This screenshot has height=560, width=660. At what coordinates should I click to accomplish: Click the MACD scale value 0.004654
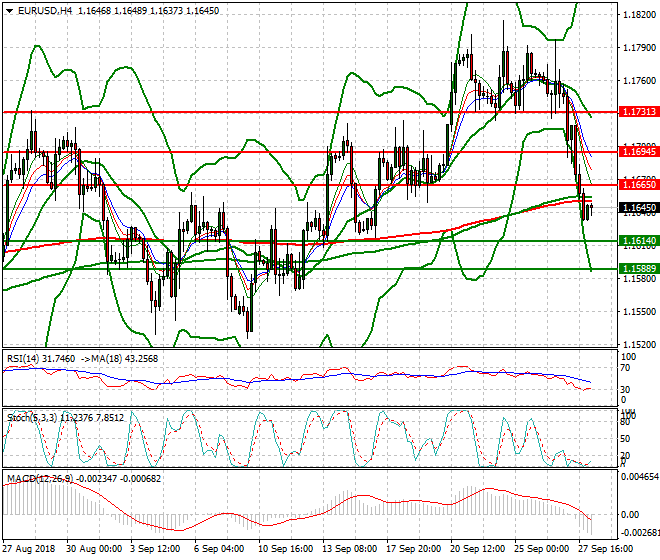click(x=640, y=477)
